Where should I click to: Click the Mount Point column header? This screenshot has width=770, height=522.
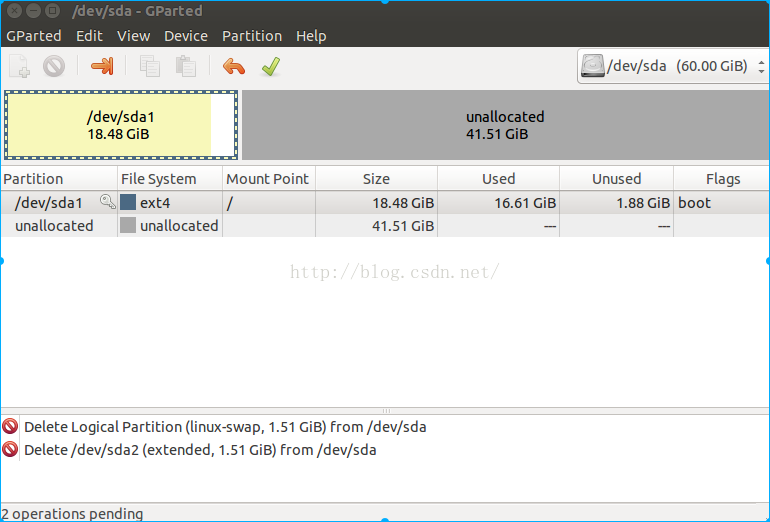(x=269, y=179)
